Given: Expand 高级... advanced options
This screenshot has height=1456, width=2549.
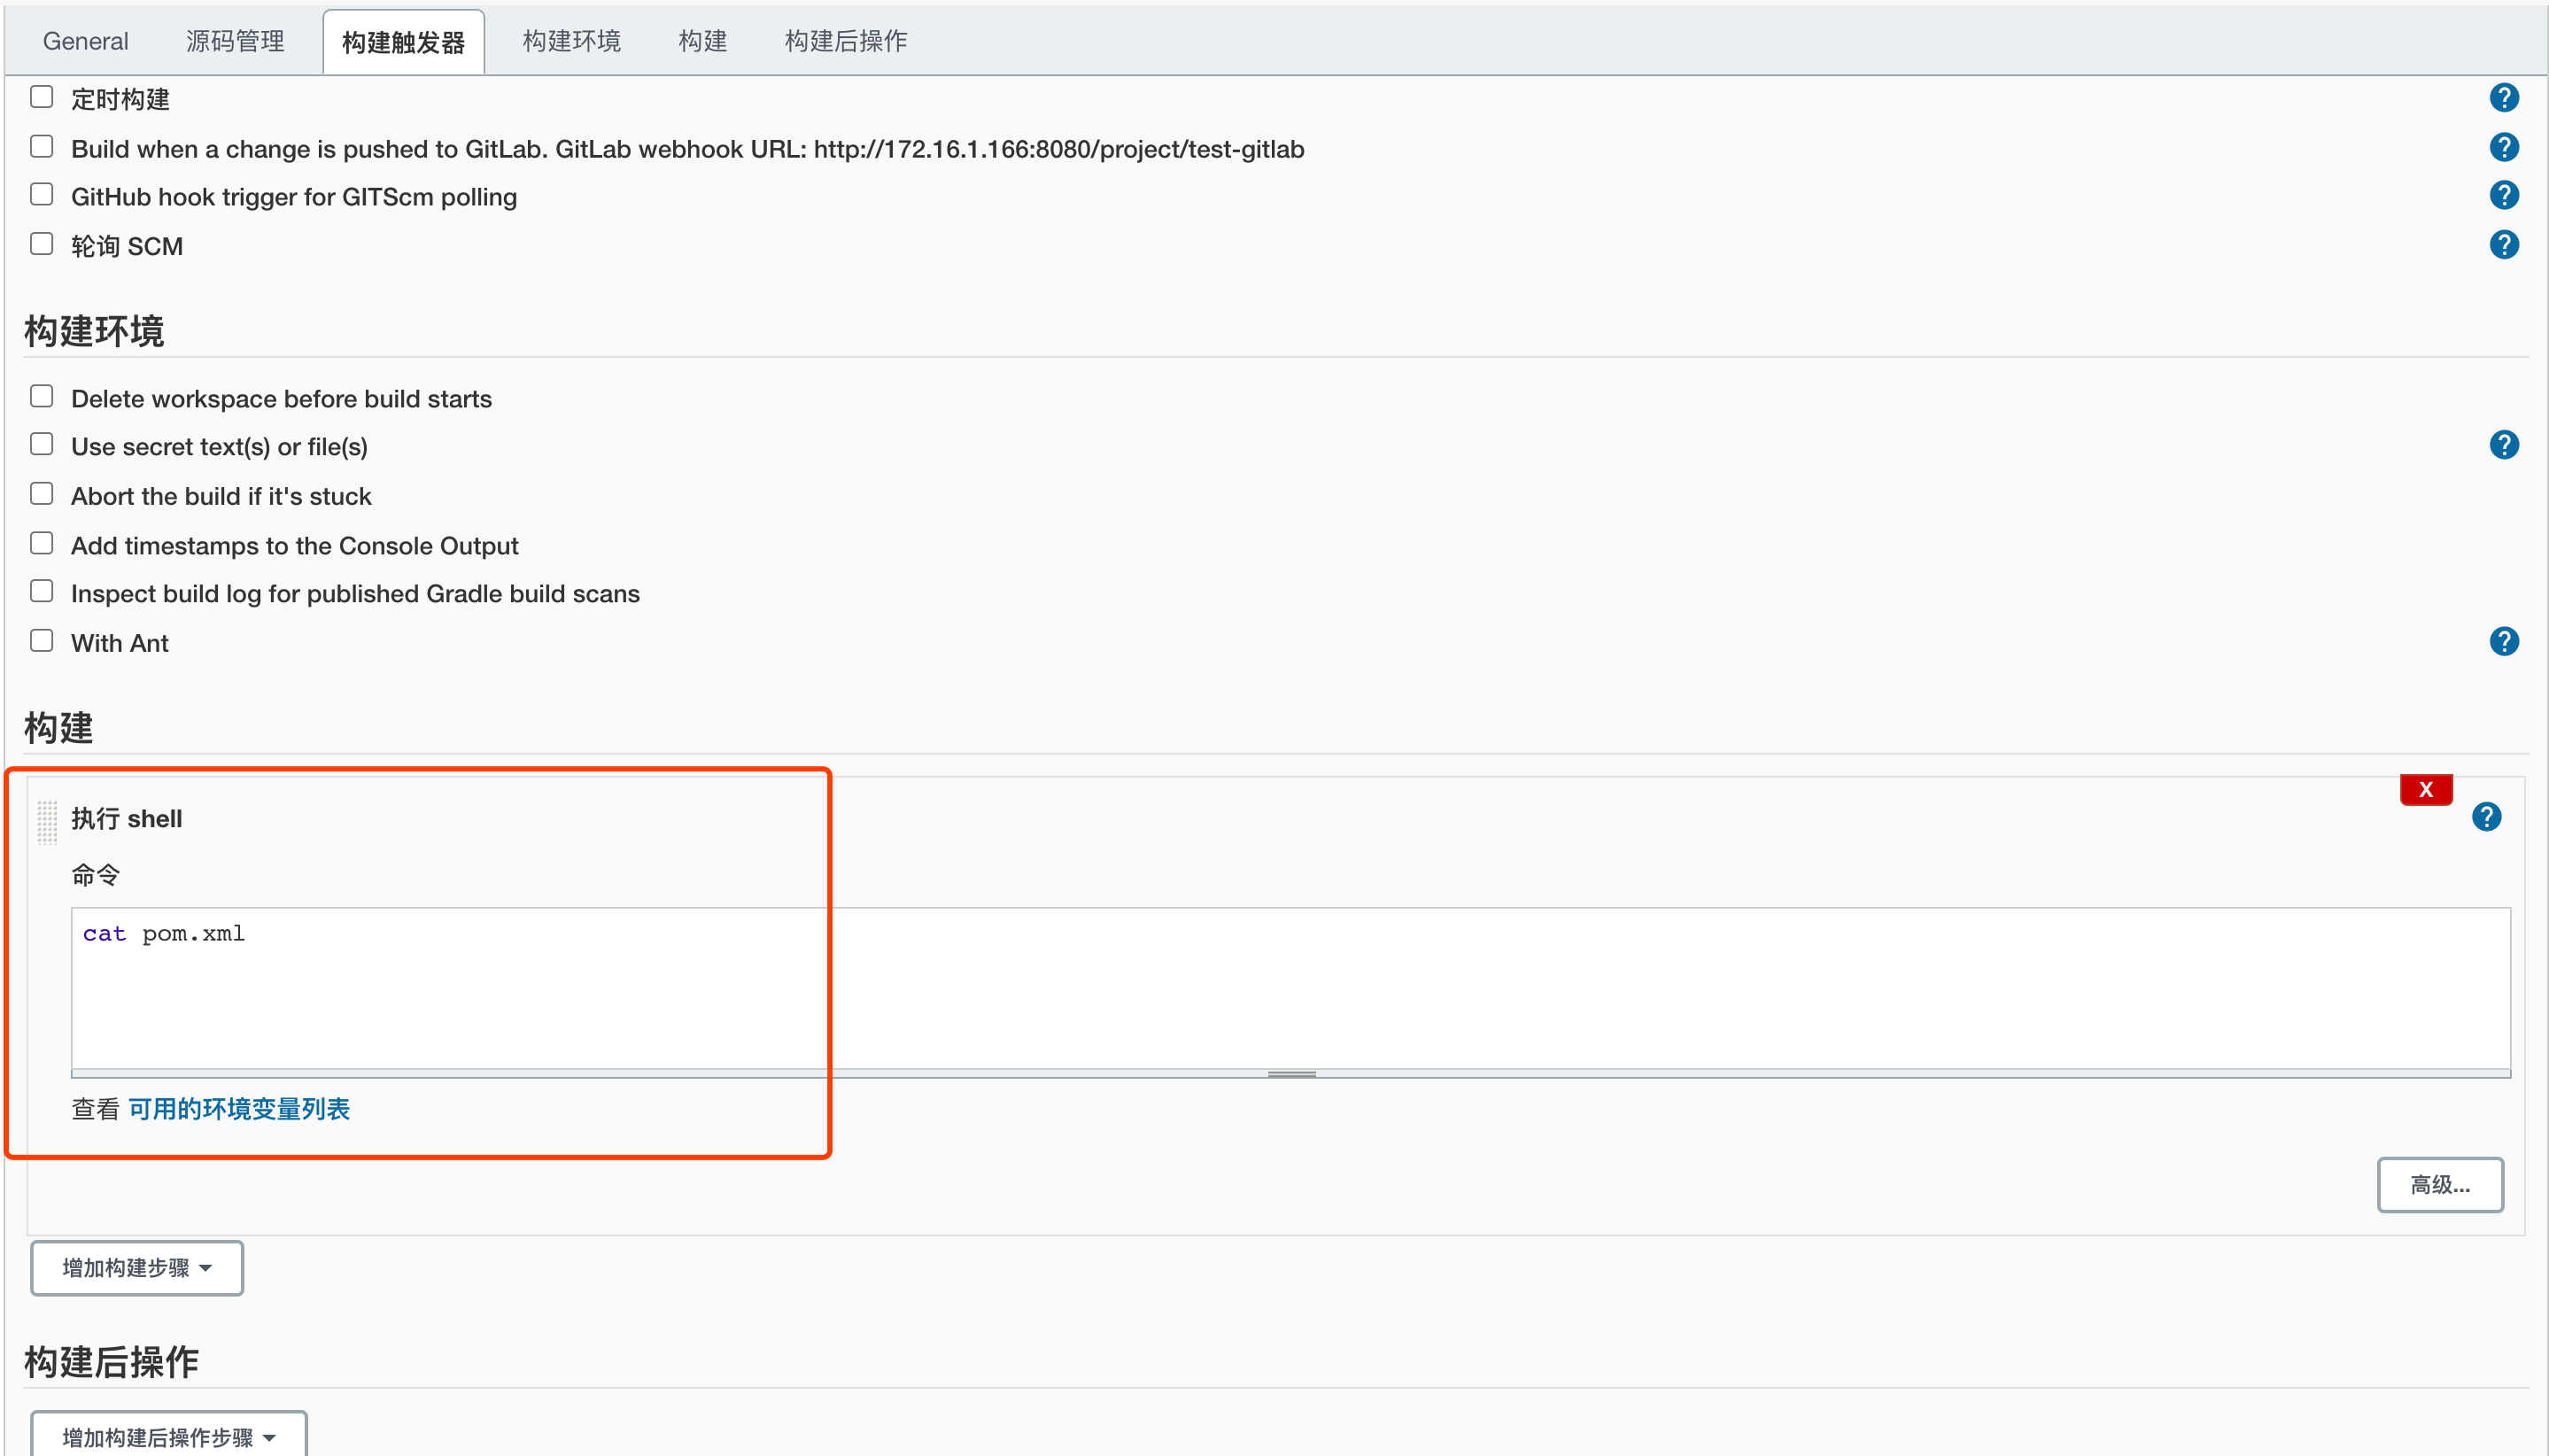Looking at the screenshot, I should [x=2439, y=1185].
